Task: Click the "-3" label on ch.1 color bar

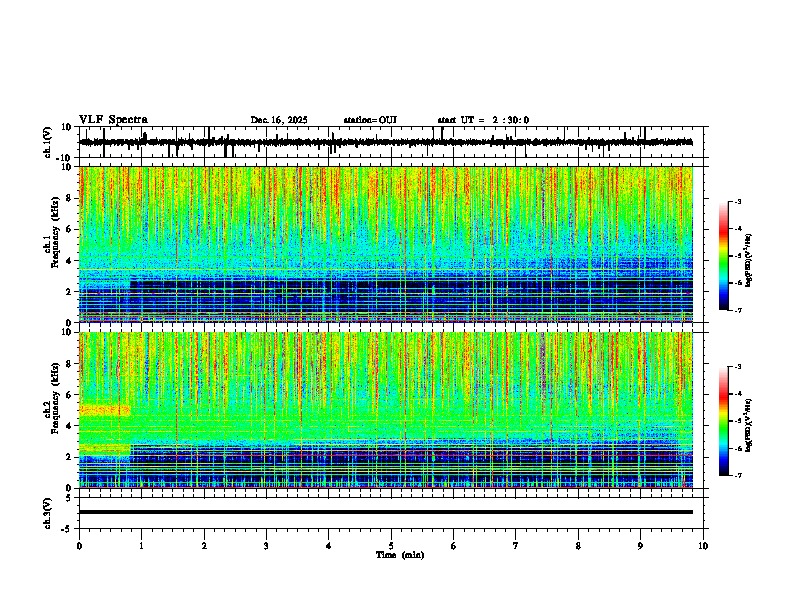Action: tap(737, 201)
